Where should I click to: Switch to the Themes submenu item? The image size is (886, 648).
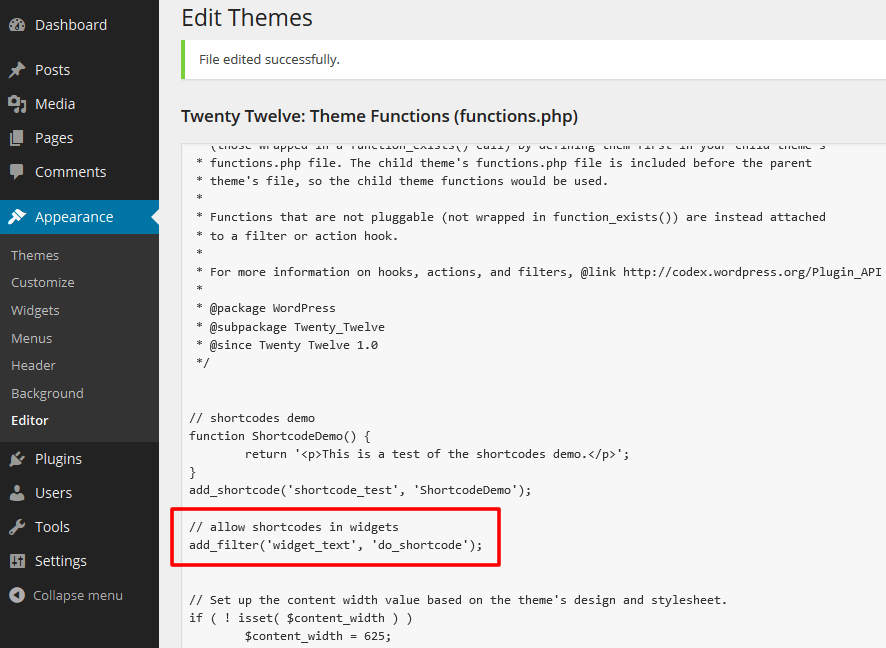coord(35,255)
